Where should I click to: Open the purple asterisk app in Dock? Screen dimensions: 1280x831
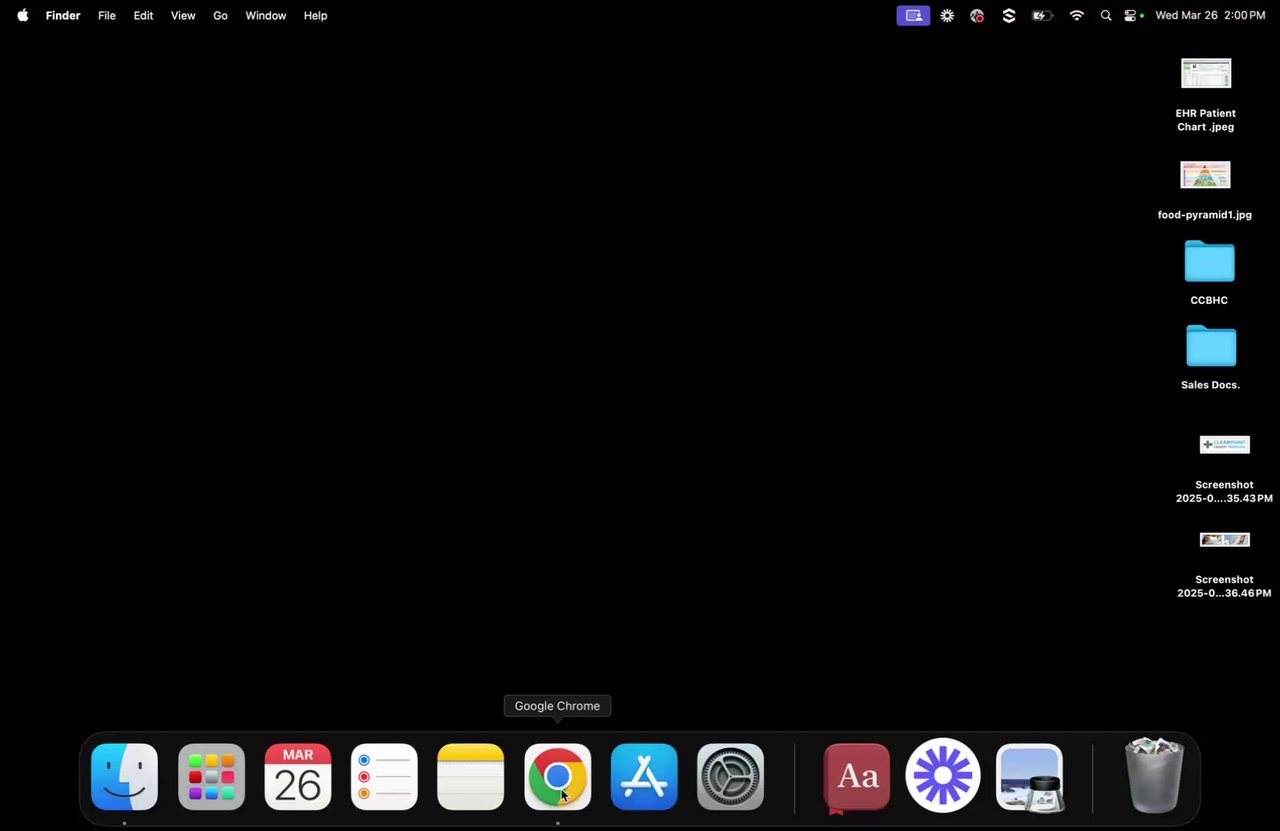pos(943,776)
